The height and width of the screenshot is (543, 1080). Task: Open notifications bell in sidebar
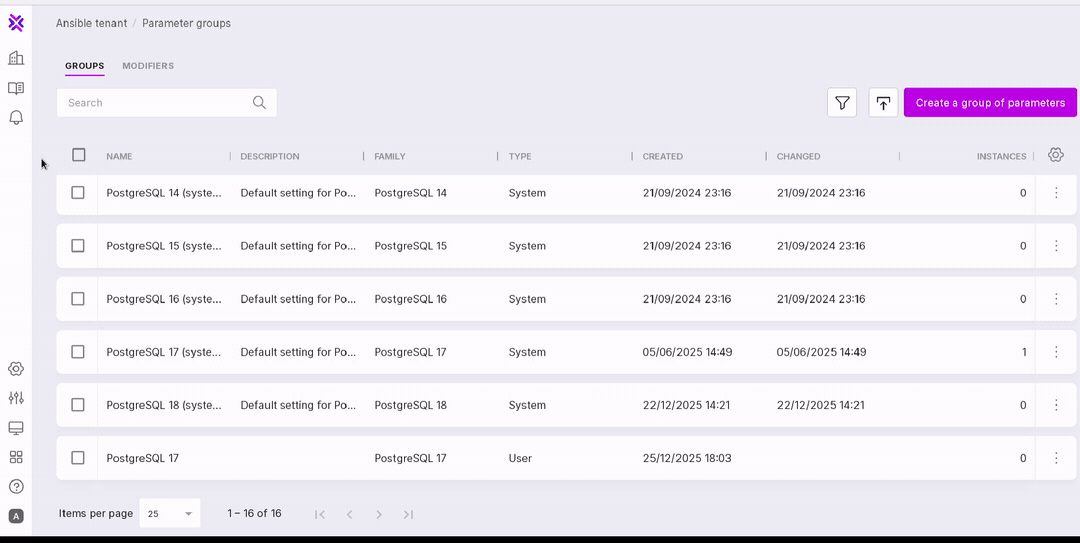pyautogui.click(x=16, y=118)
